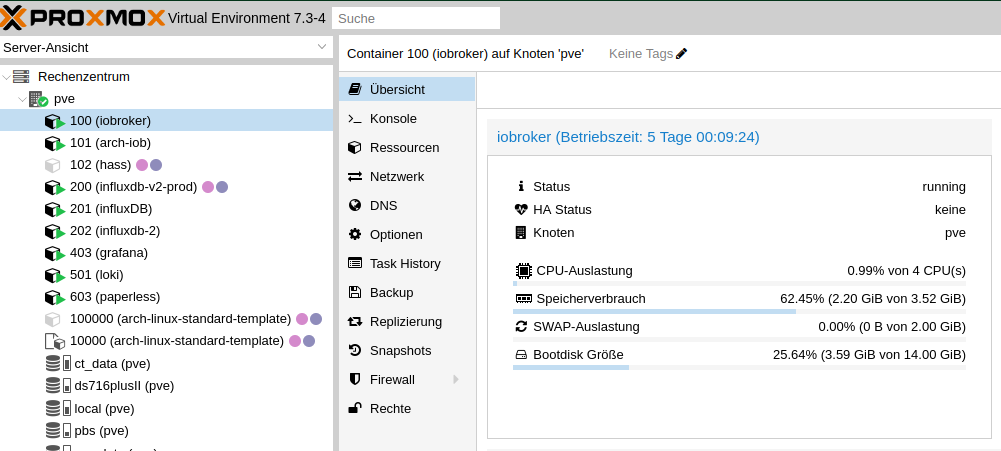This screenshot has width=1001, height=451.
Task: Open the Ressourcen tab
Action: 407,148
